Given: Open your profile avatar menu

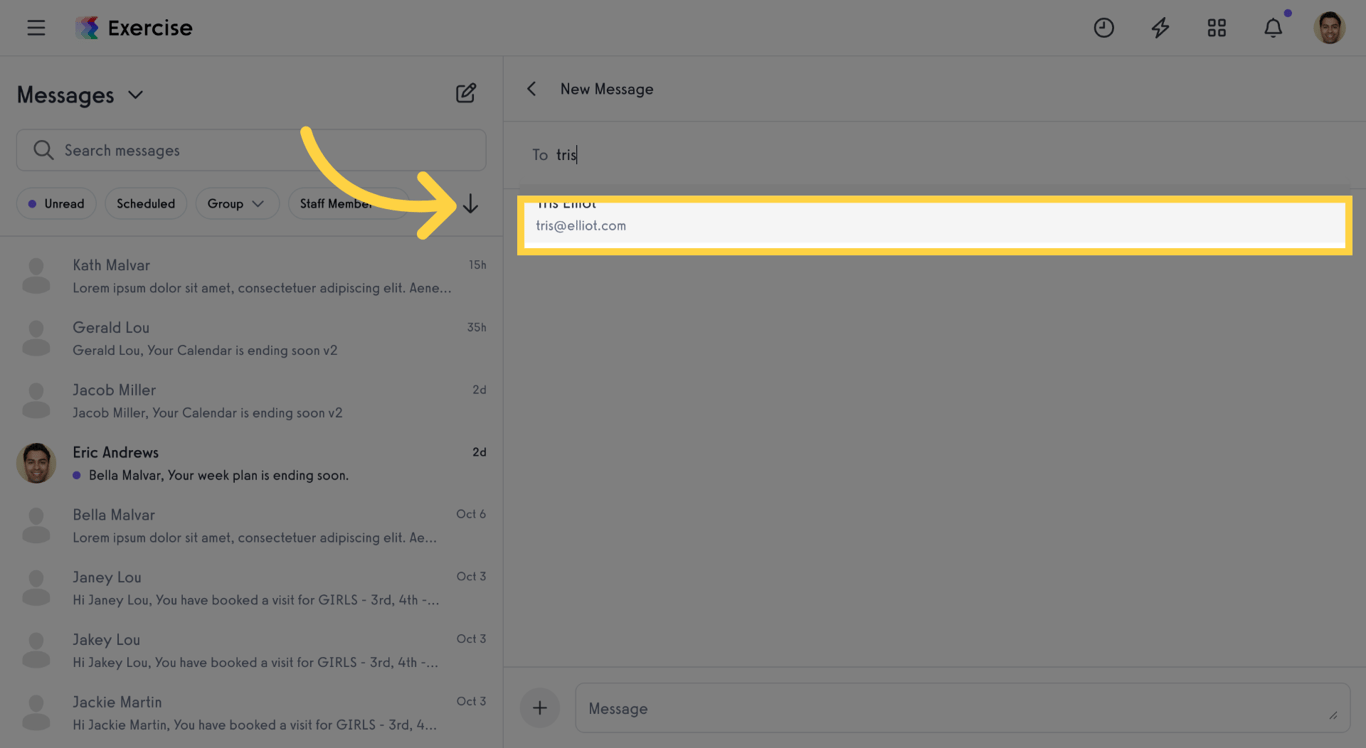Looking at the screenshot, I should click(1329, 27).
